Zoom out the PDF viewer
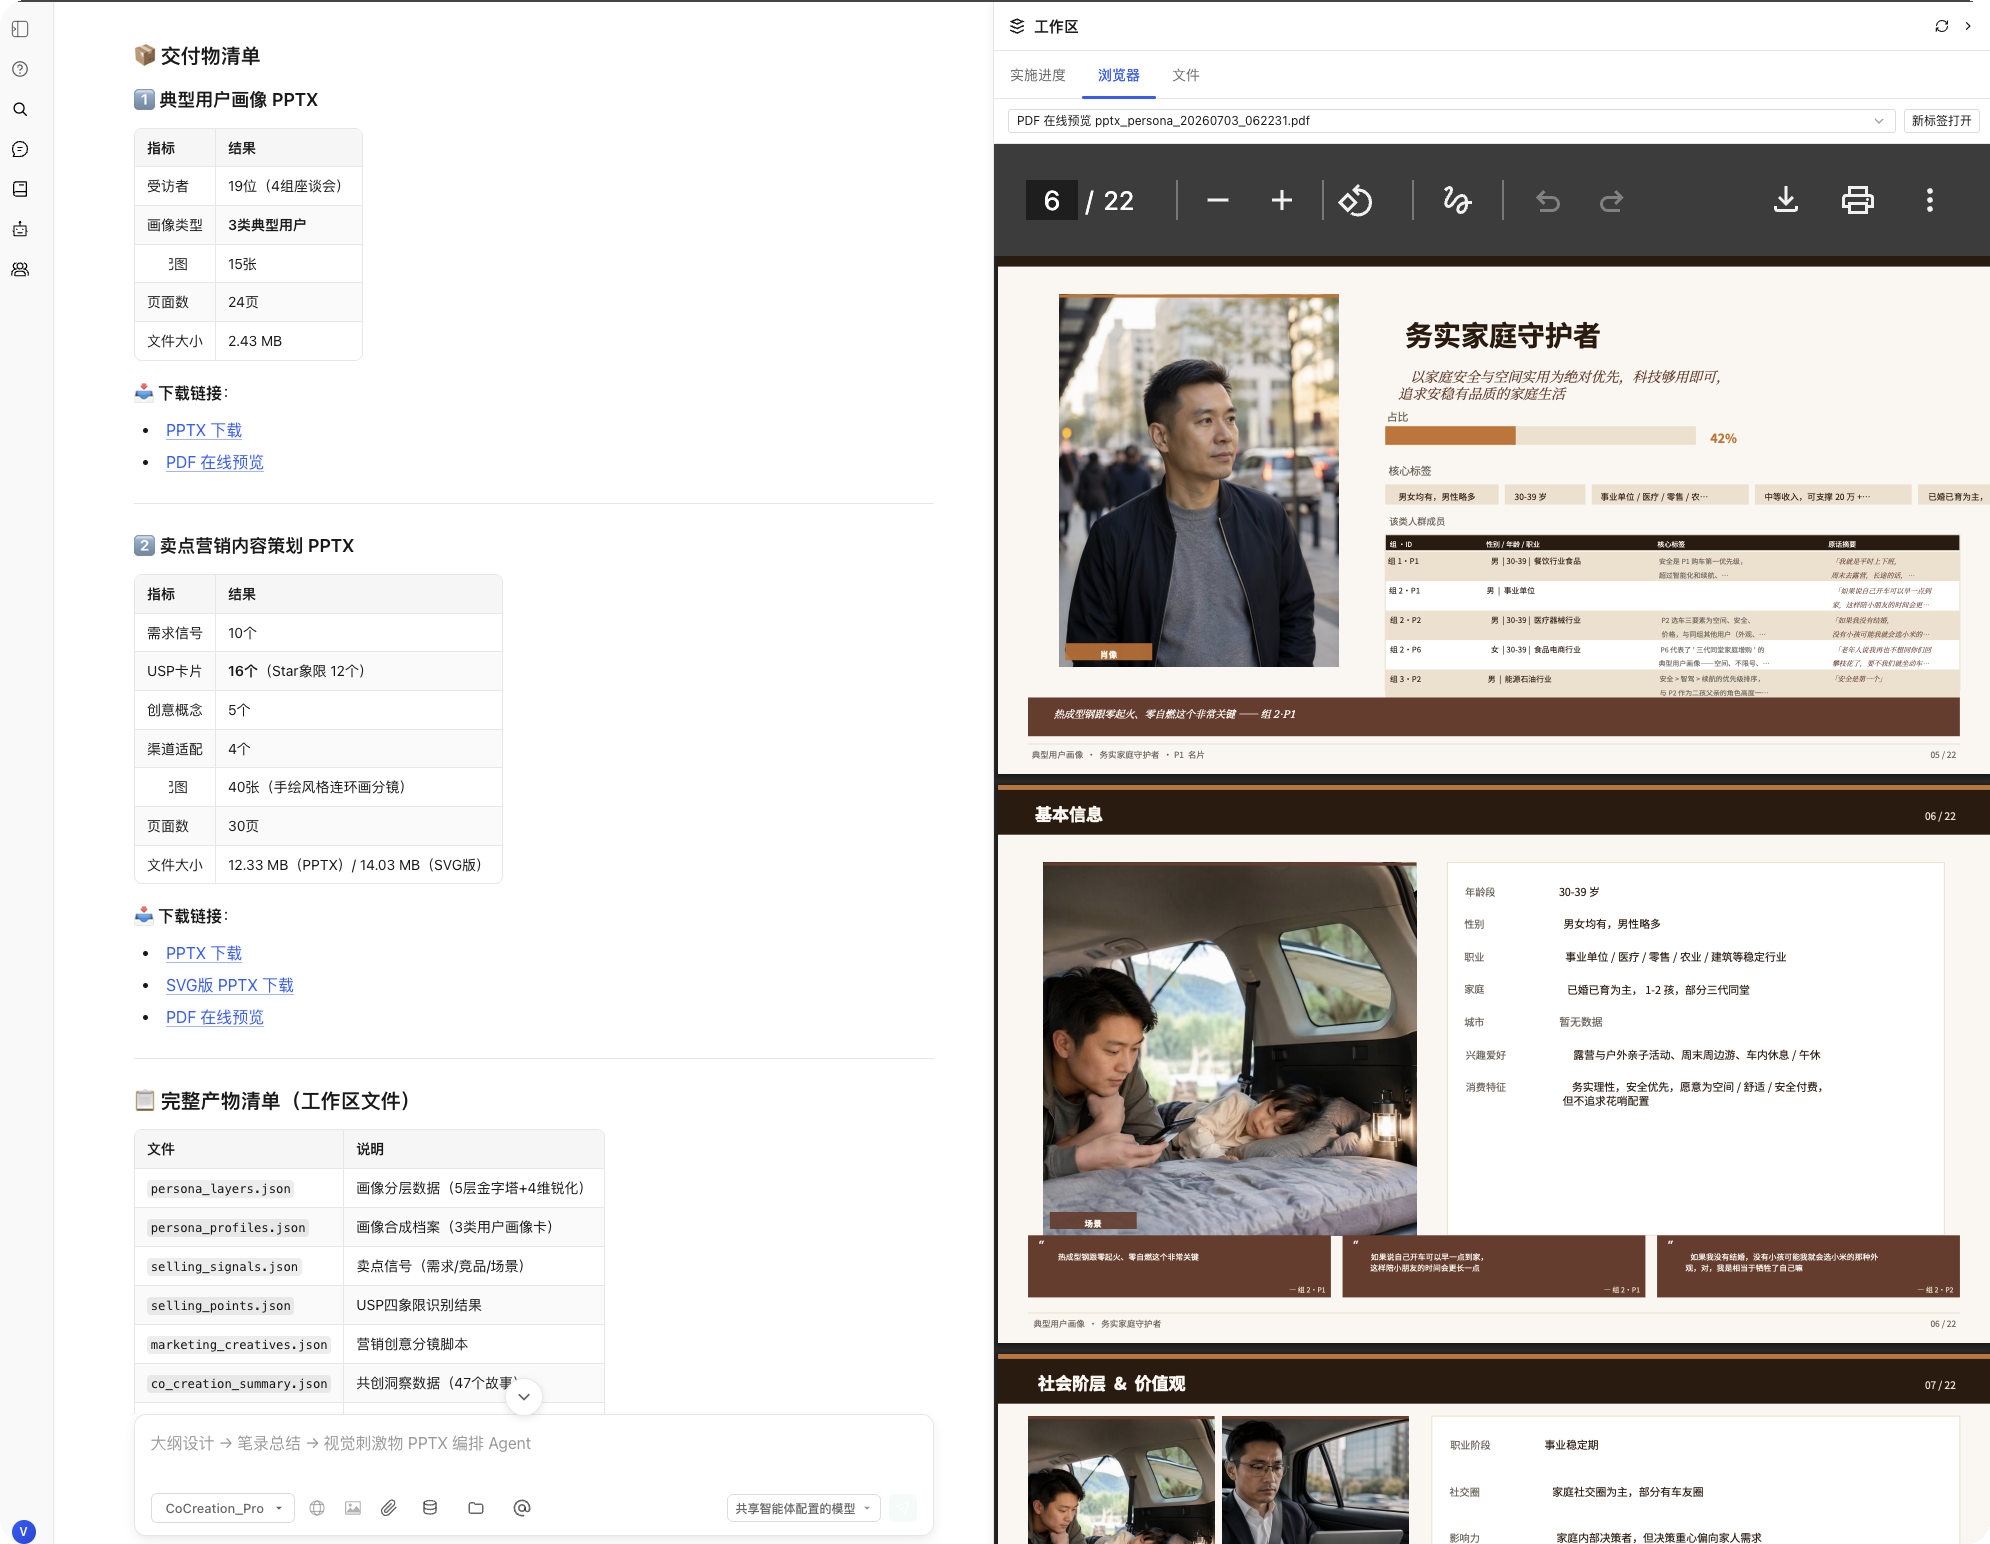This screenshot has width=1990, height=1544. pyautogui.click(x=1217, y=201)
